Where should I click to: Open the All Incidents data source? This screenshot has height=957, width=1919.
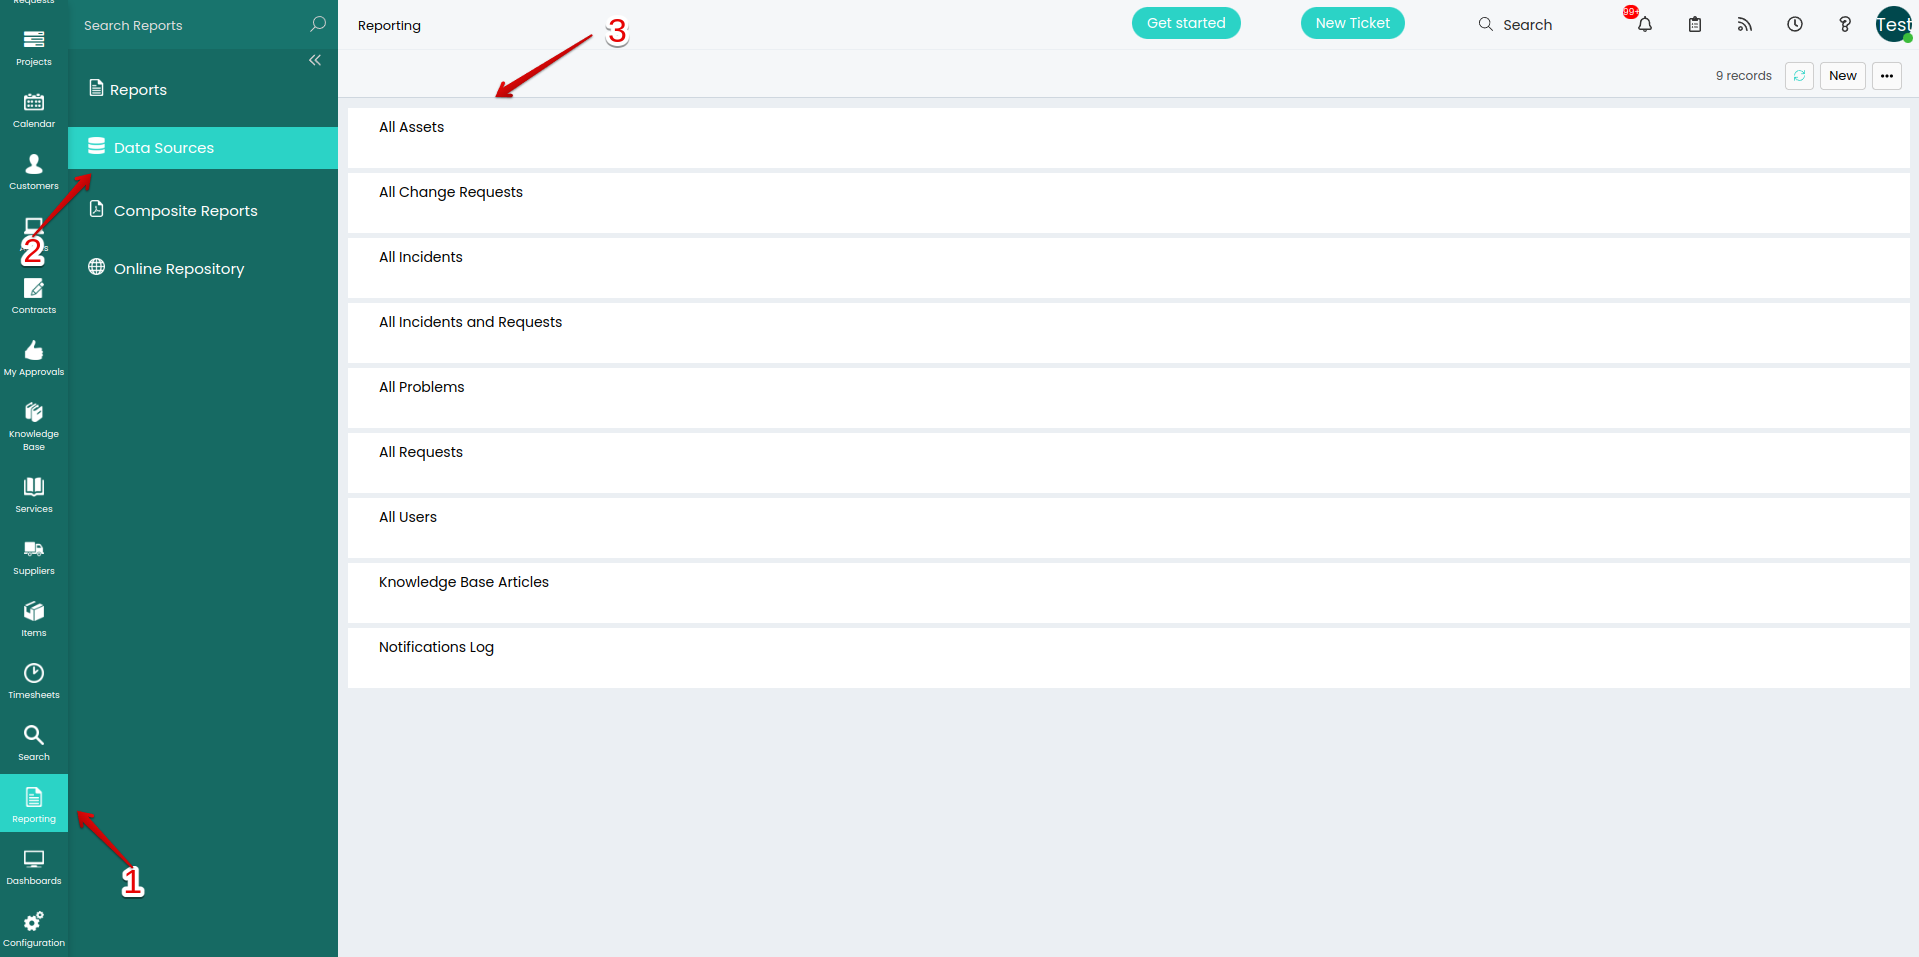421,257
